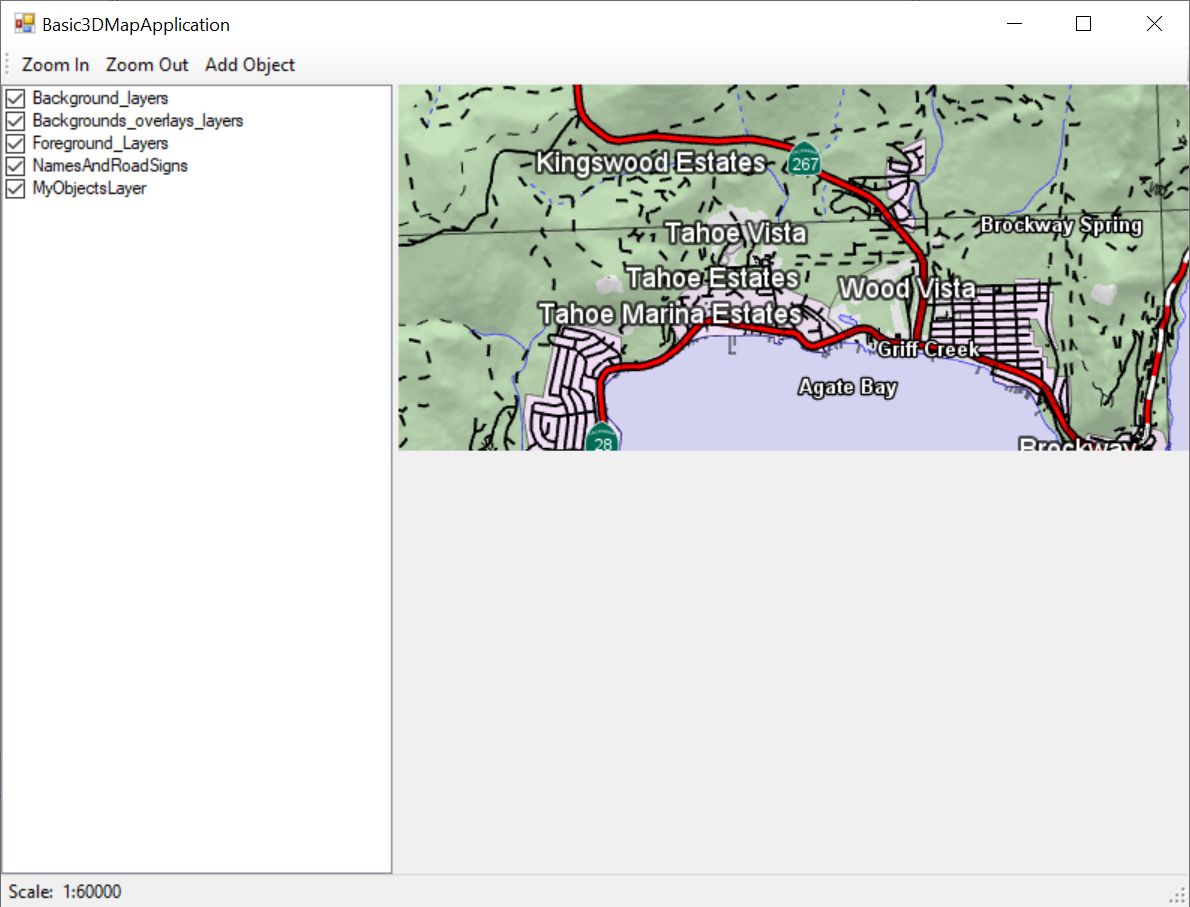The width and height of the screenshot is (1190, 907).
Task: Click the toolbar drag grip handle
Action: 7,65
